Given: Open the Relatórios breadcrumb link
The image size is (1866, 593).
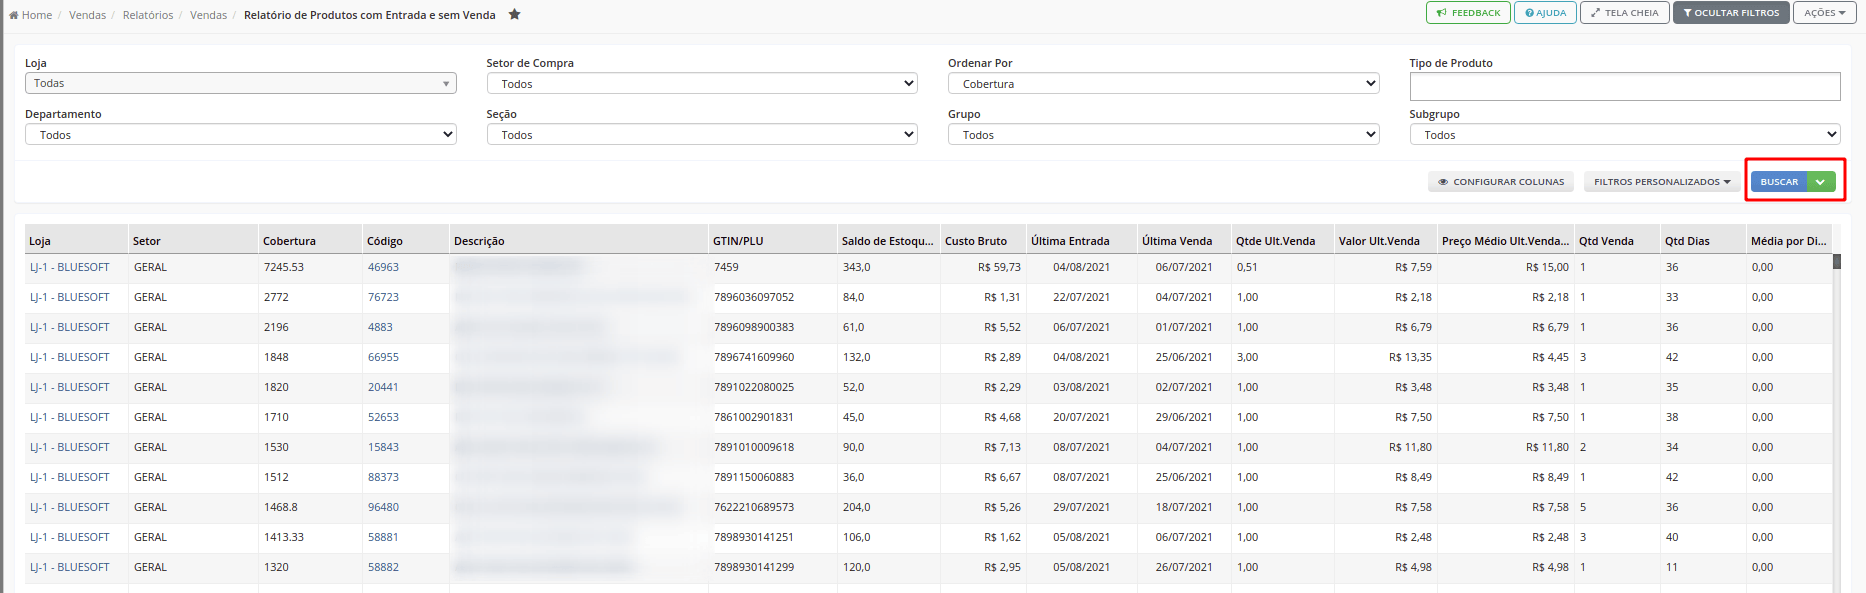Looking at the screenshot, I should 148,15.
